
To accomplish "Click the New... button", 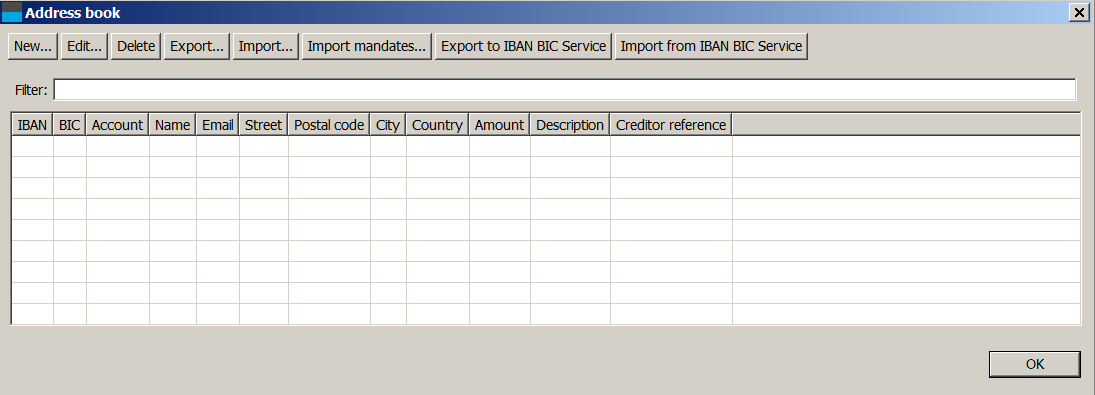I will [33, 46].
